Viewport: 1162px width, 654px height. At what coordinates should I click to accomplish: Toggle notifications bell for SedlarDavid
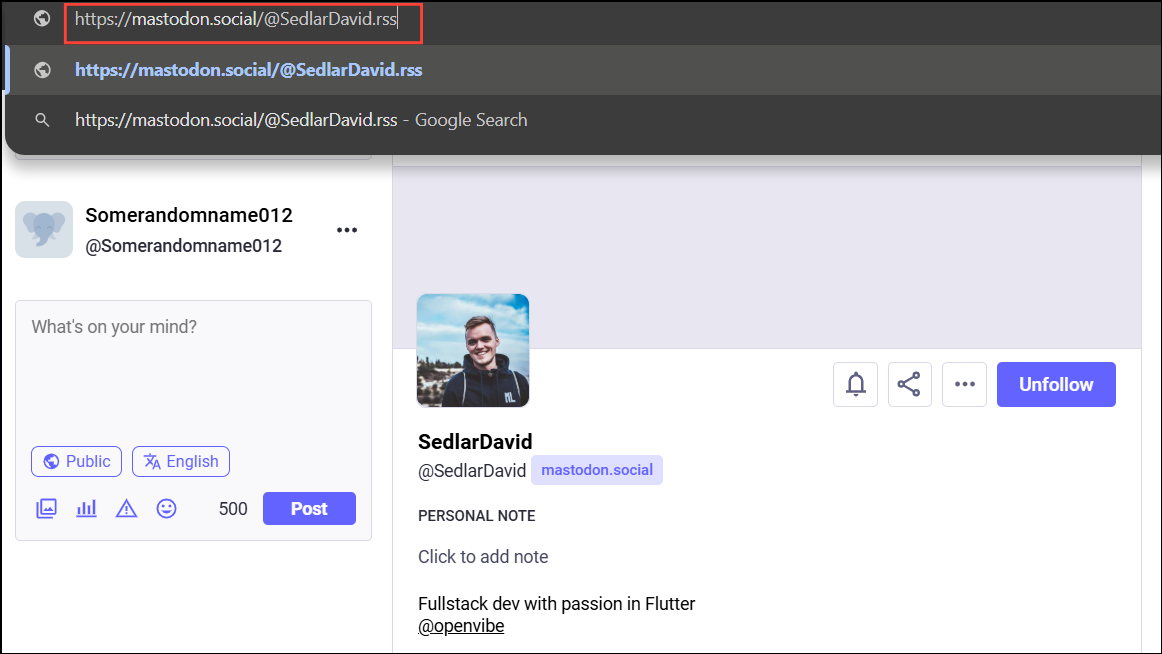pyautogui.click(x=856, y=384)
